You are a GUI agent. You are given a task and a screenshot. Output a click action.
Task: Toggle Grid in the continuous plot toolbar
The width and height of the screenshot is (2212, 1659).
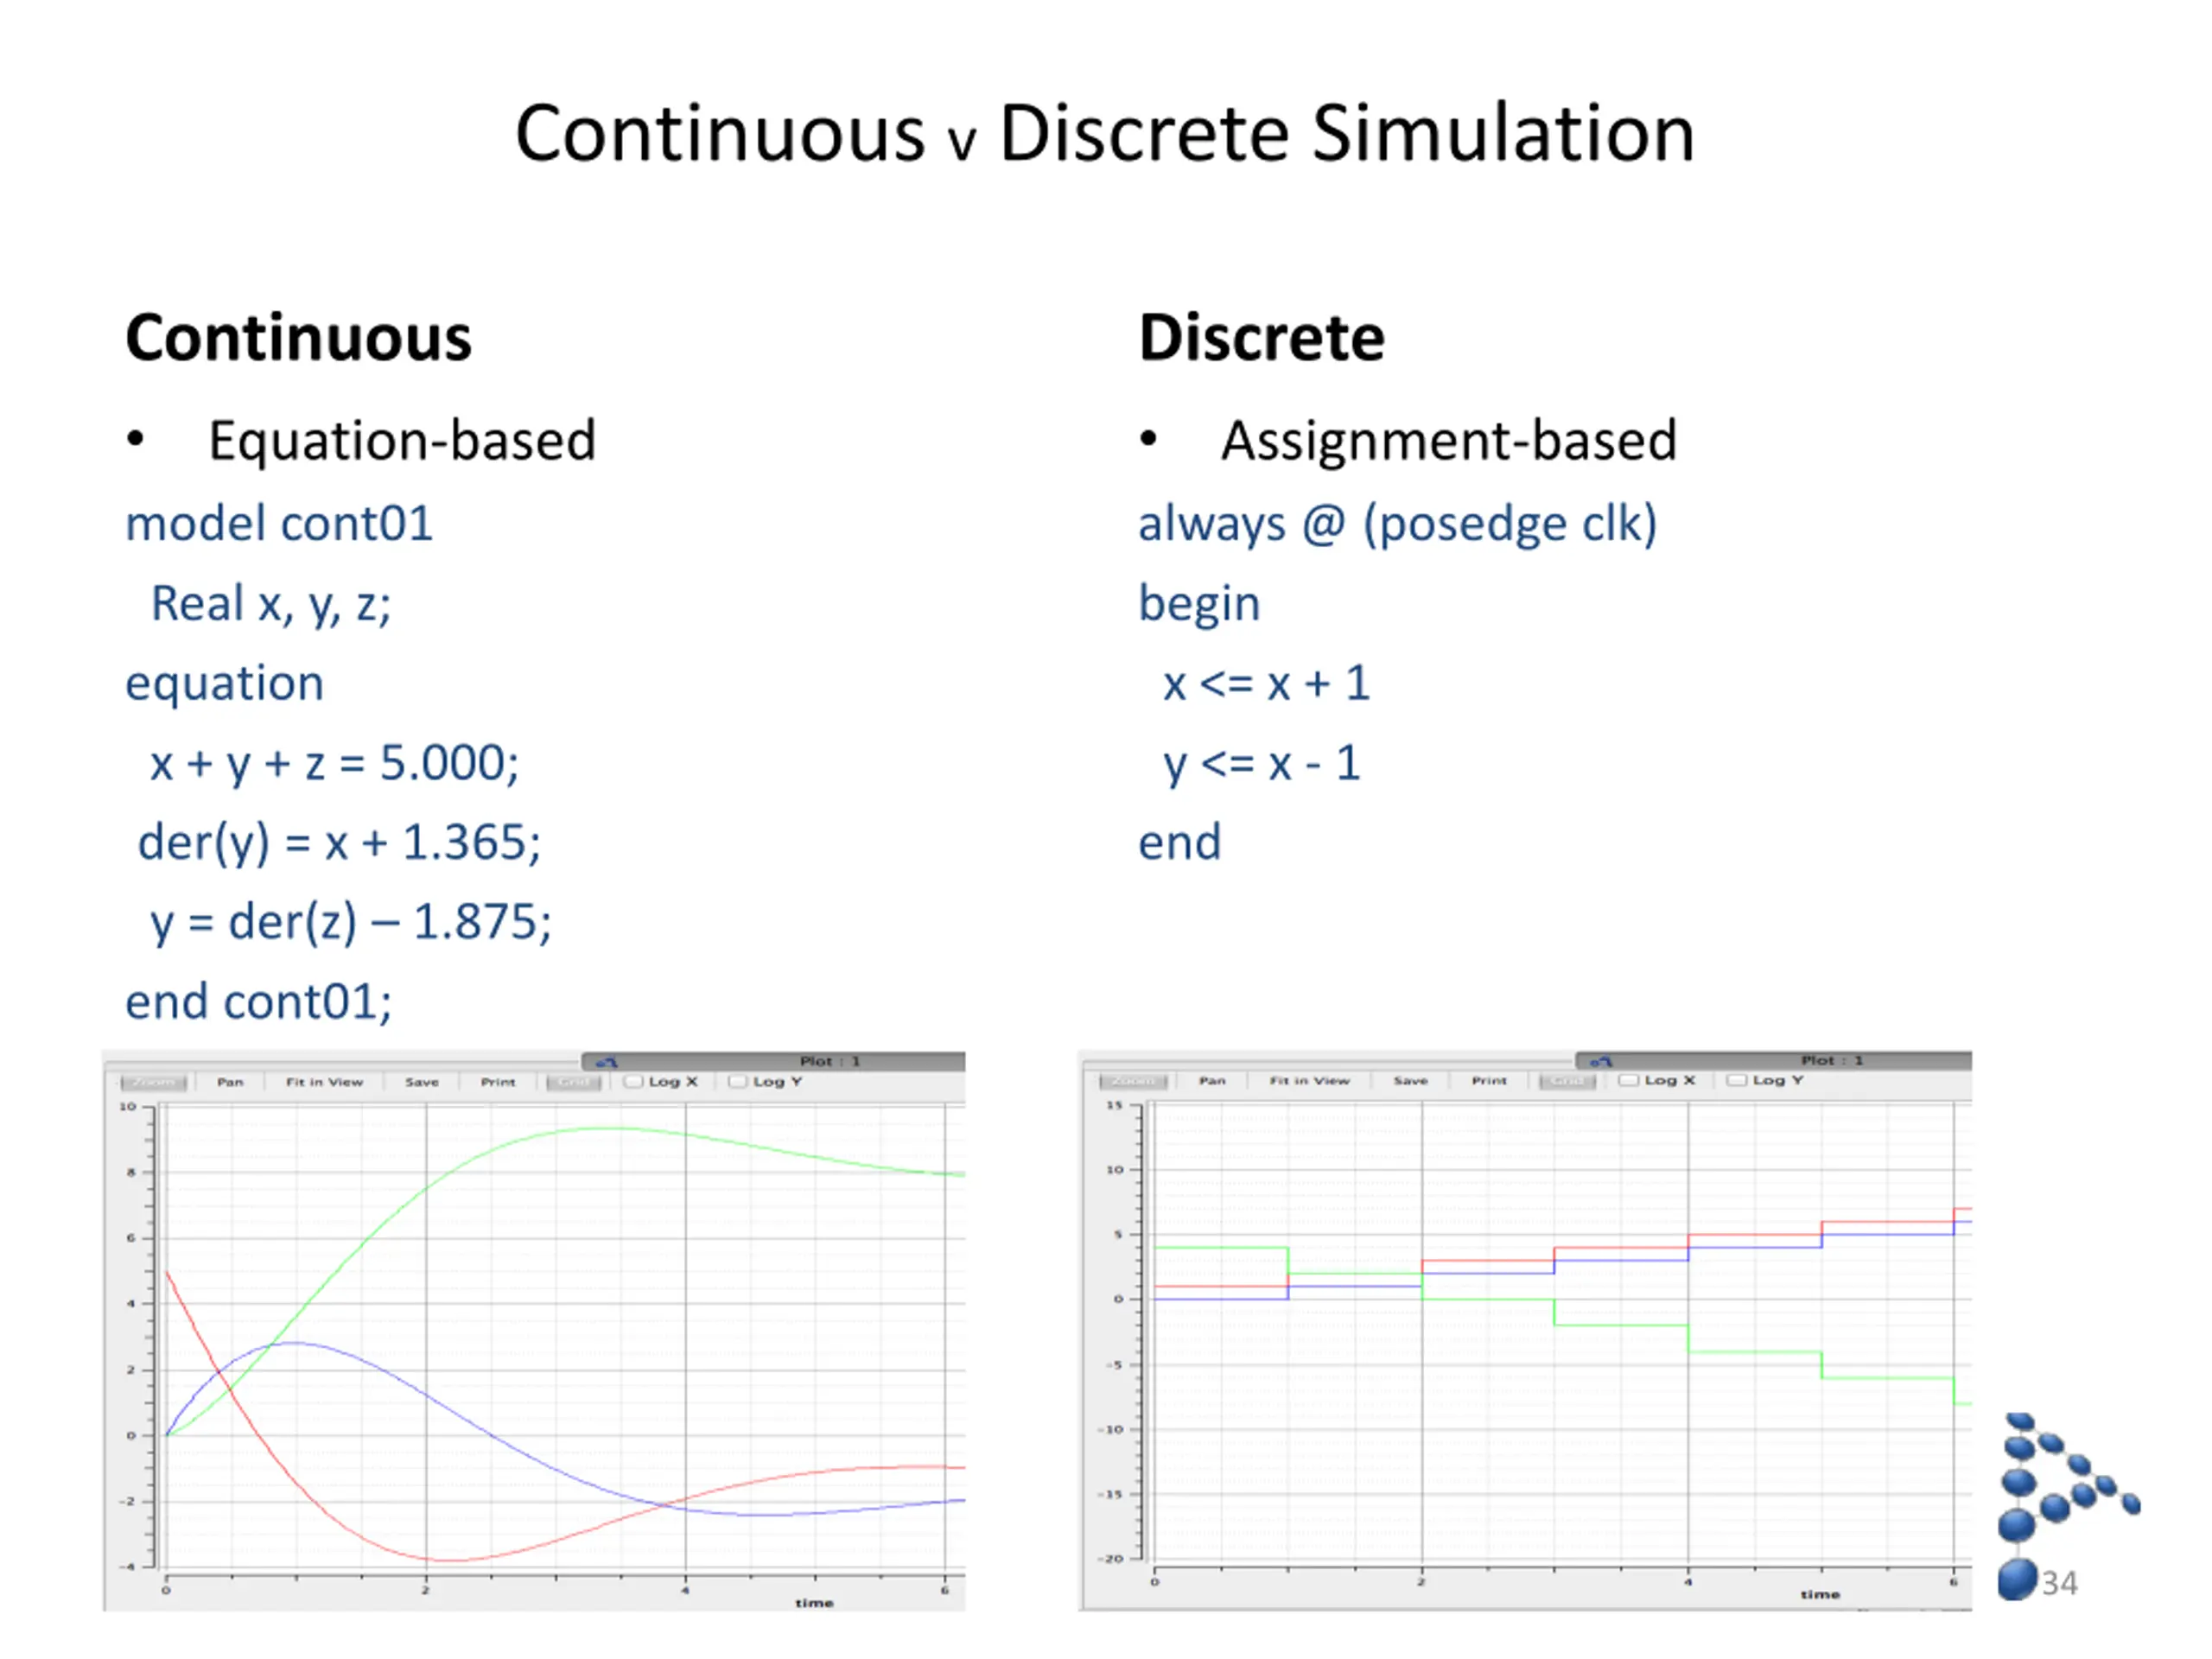(x=574, y=1082)
